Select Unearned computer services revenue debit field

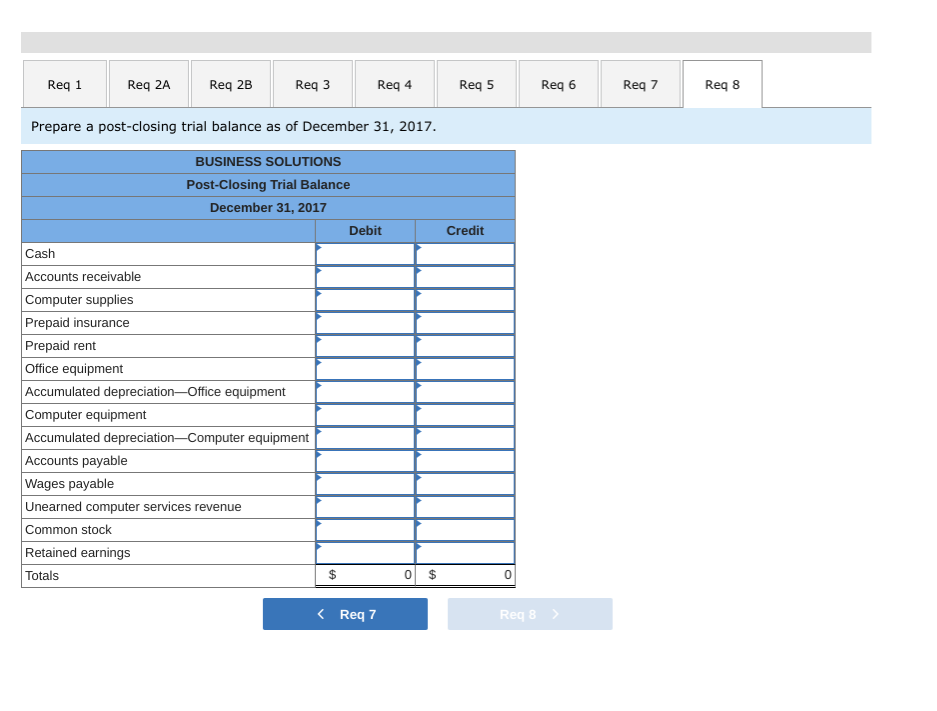[x=365, y=507]
